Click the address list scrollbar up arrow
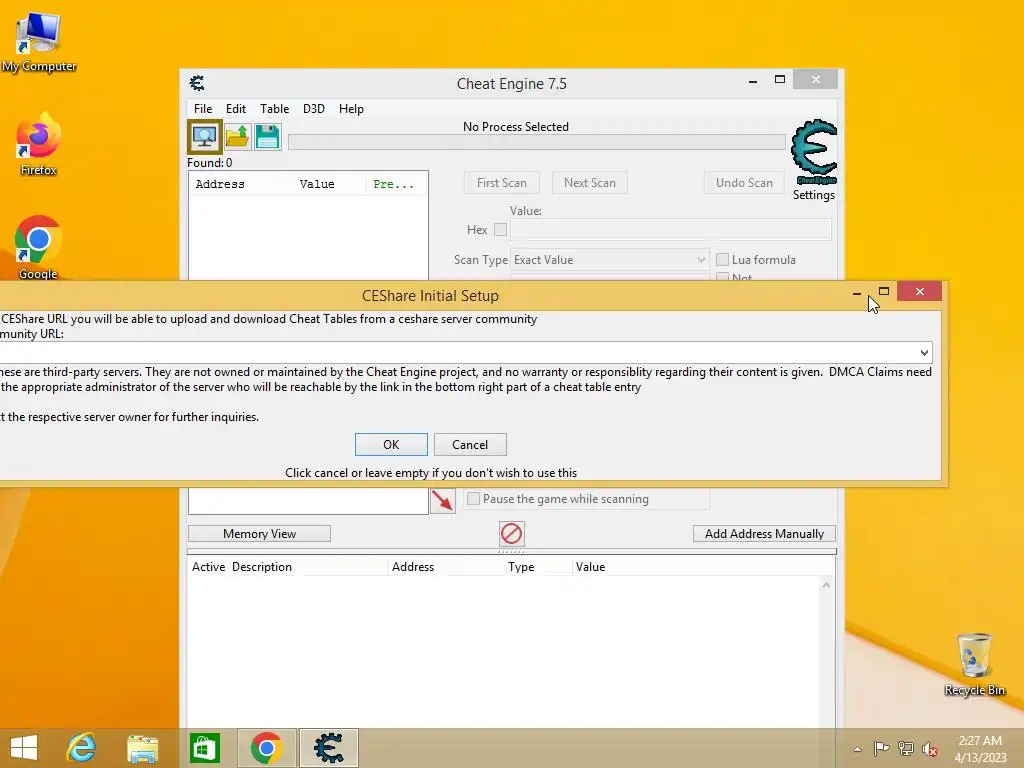Image resolution: width=1024 pixels, height=768 pixels. tap(826, 585)
